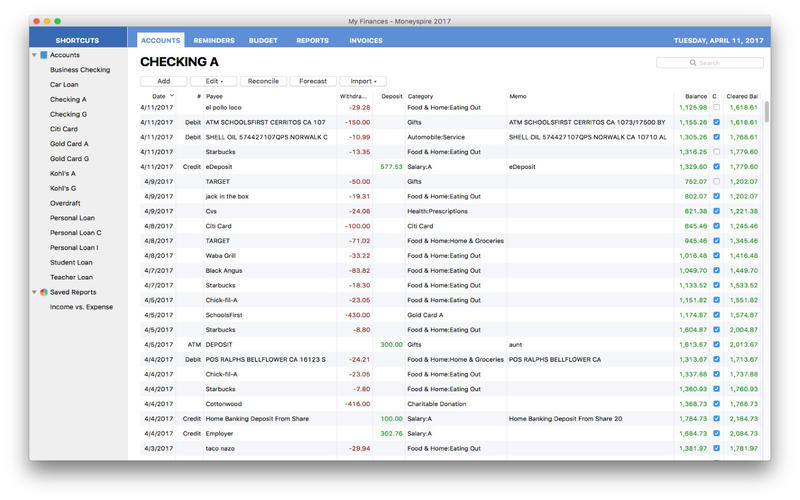Click the Saved Reports pie chart icon
Viewport: 800px width, 500px height.
(x=44, y=292)
